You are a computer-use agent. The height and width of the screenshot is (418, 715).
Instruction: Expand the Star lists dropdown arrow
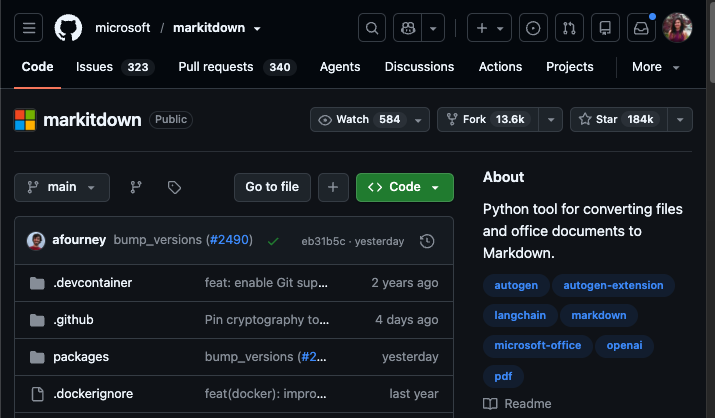680,119
